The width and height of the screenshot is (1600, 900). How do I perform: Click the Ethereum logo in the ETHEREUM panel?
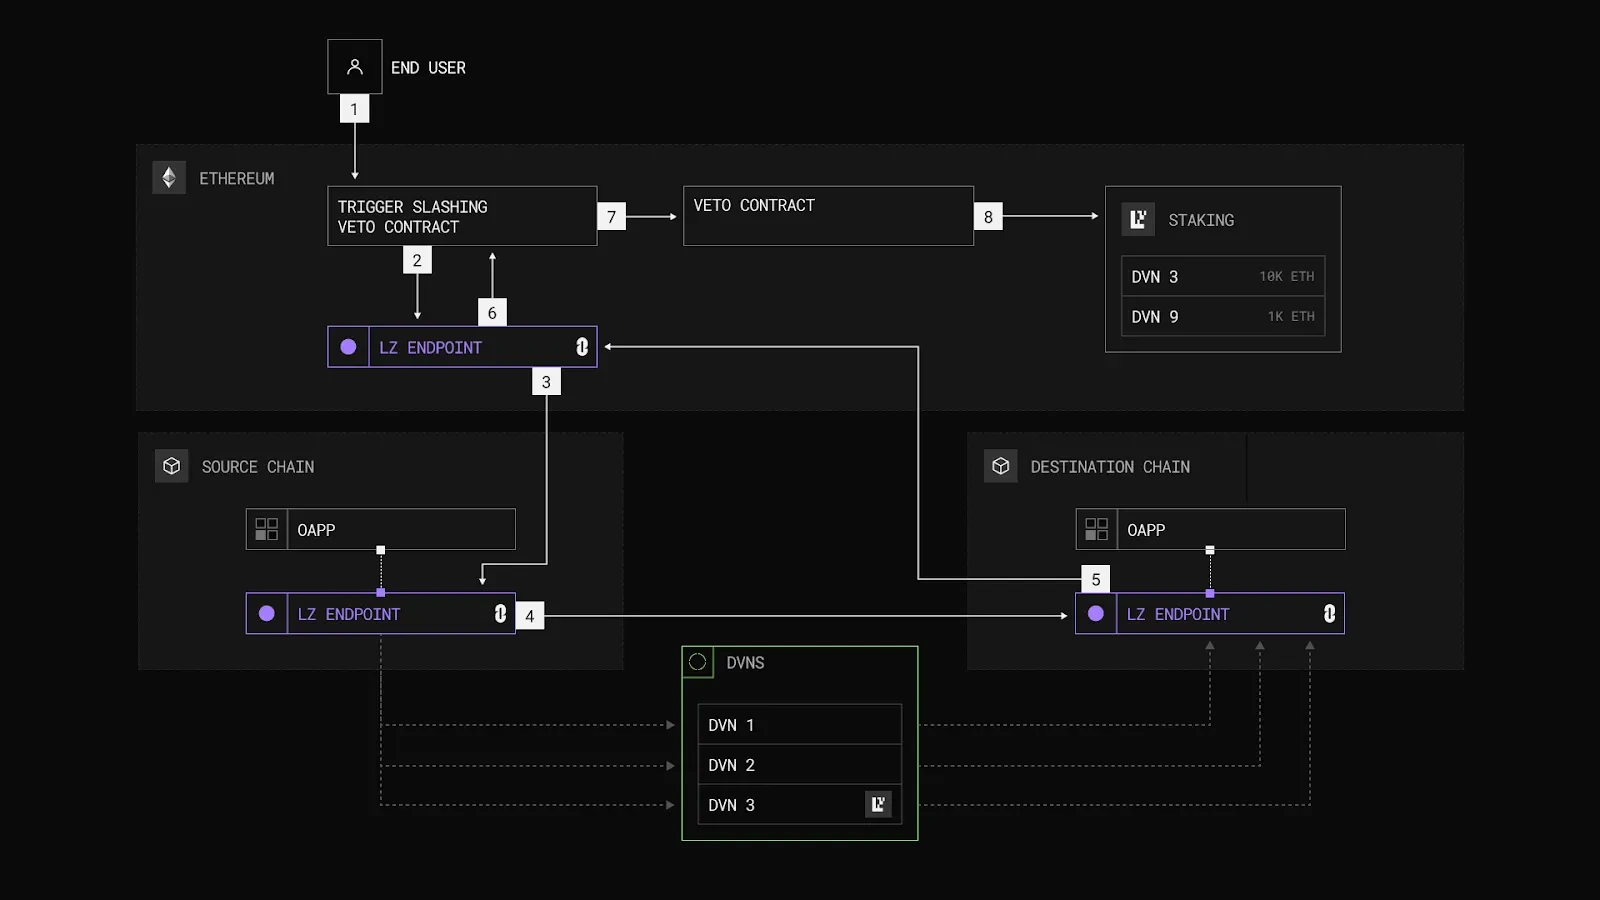[x=169, y=177]
